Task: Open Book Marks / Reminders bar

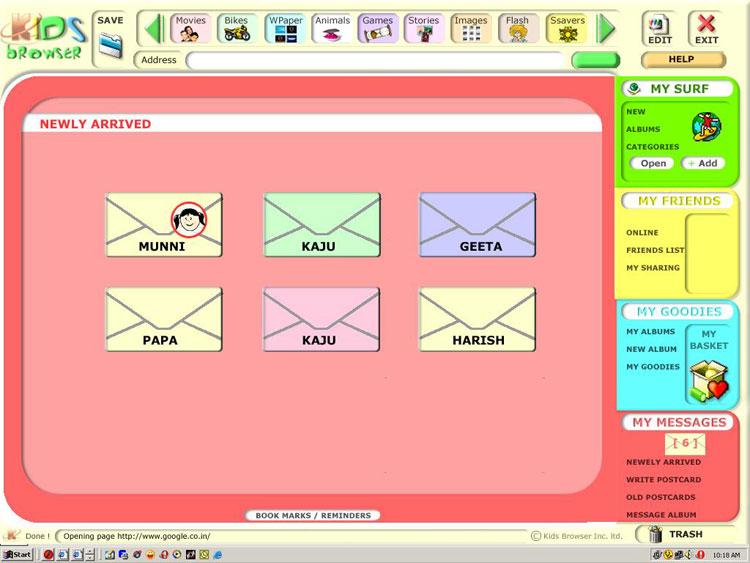Action: pos(313,515)
